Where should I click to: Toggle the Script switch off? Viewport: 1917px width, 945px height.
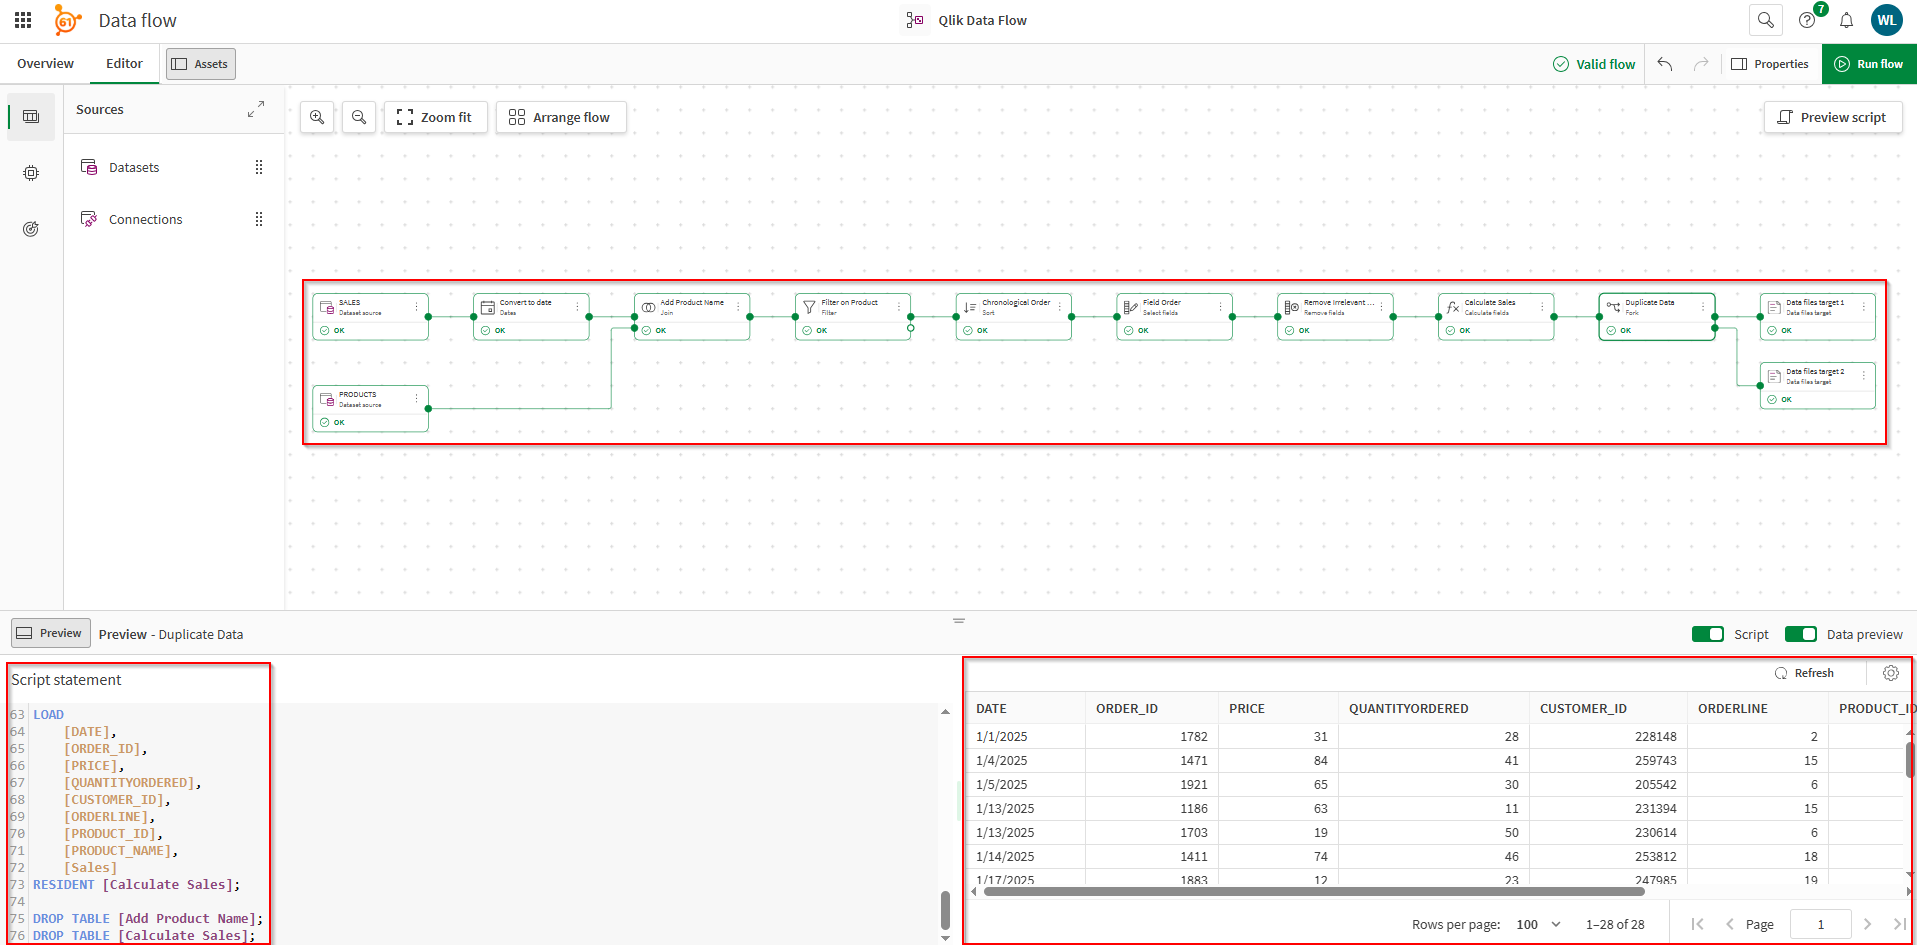[1709, 634]
